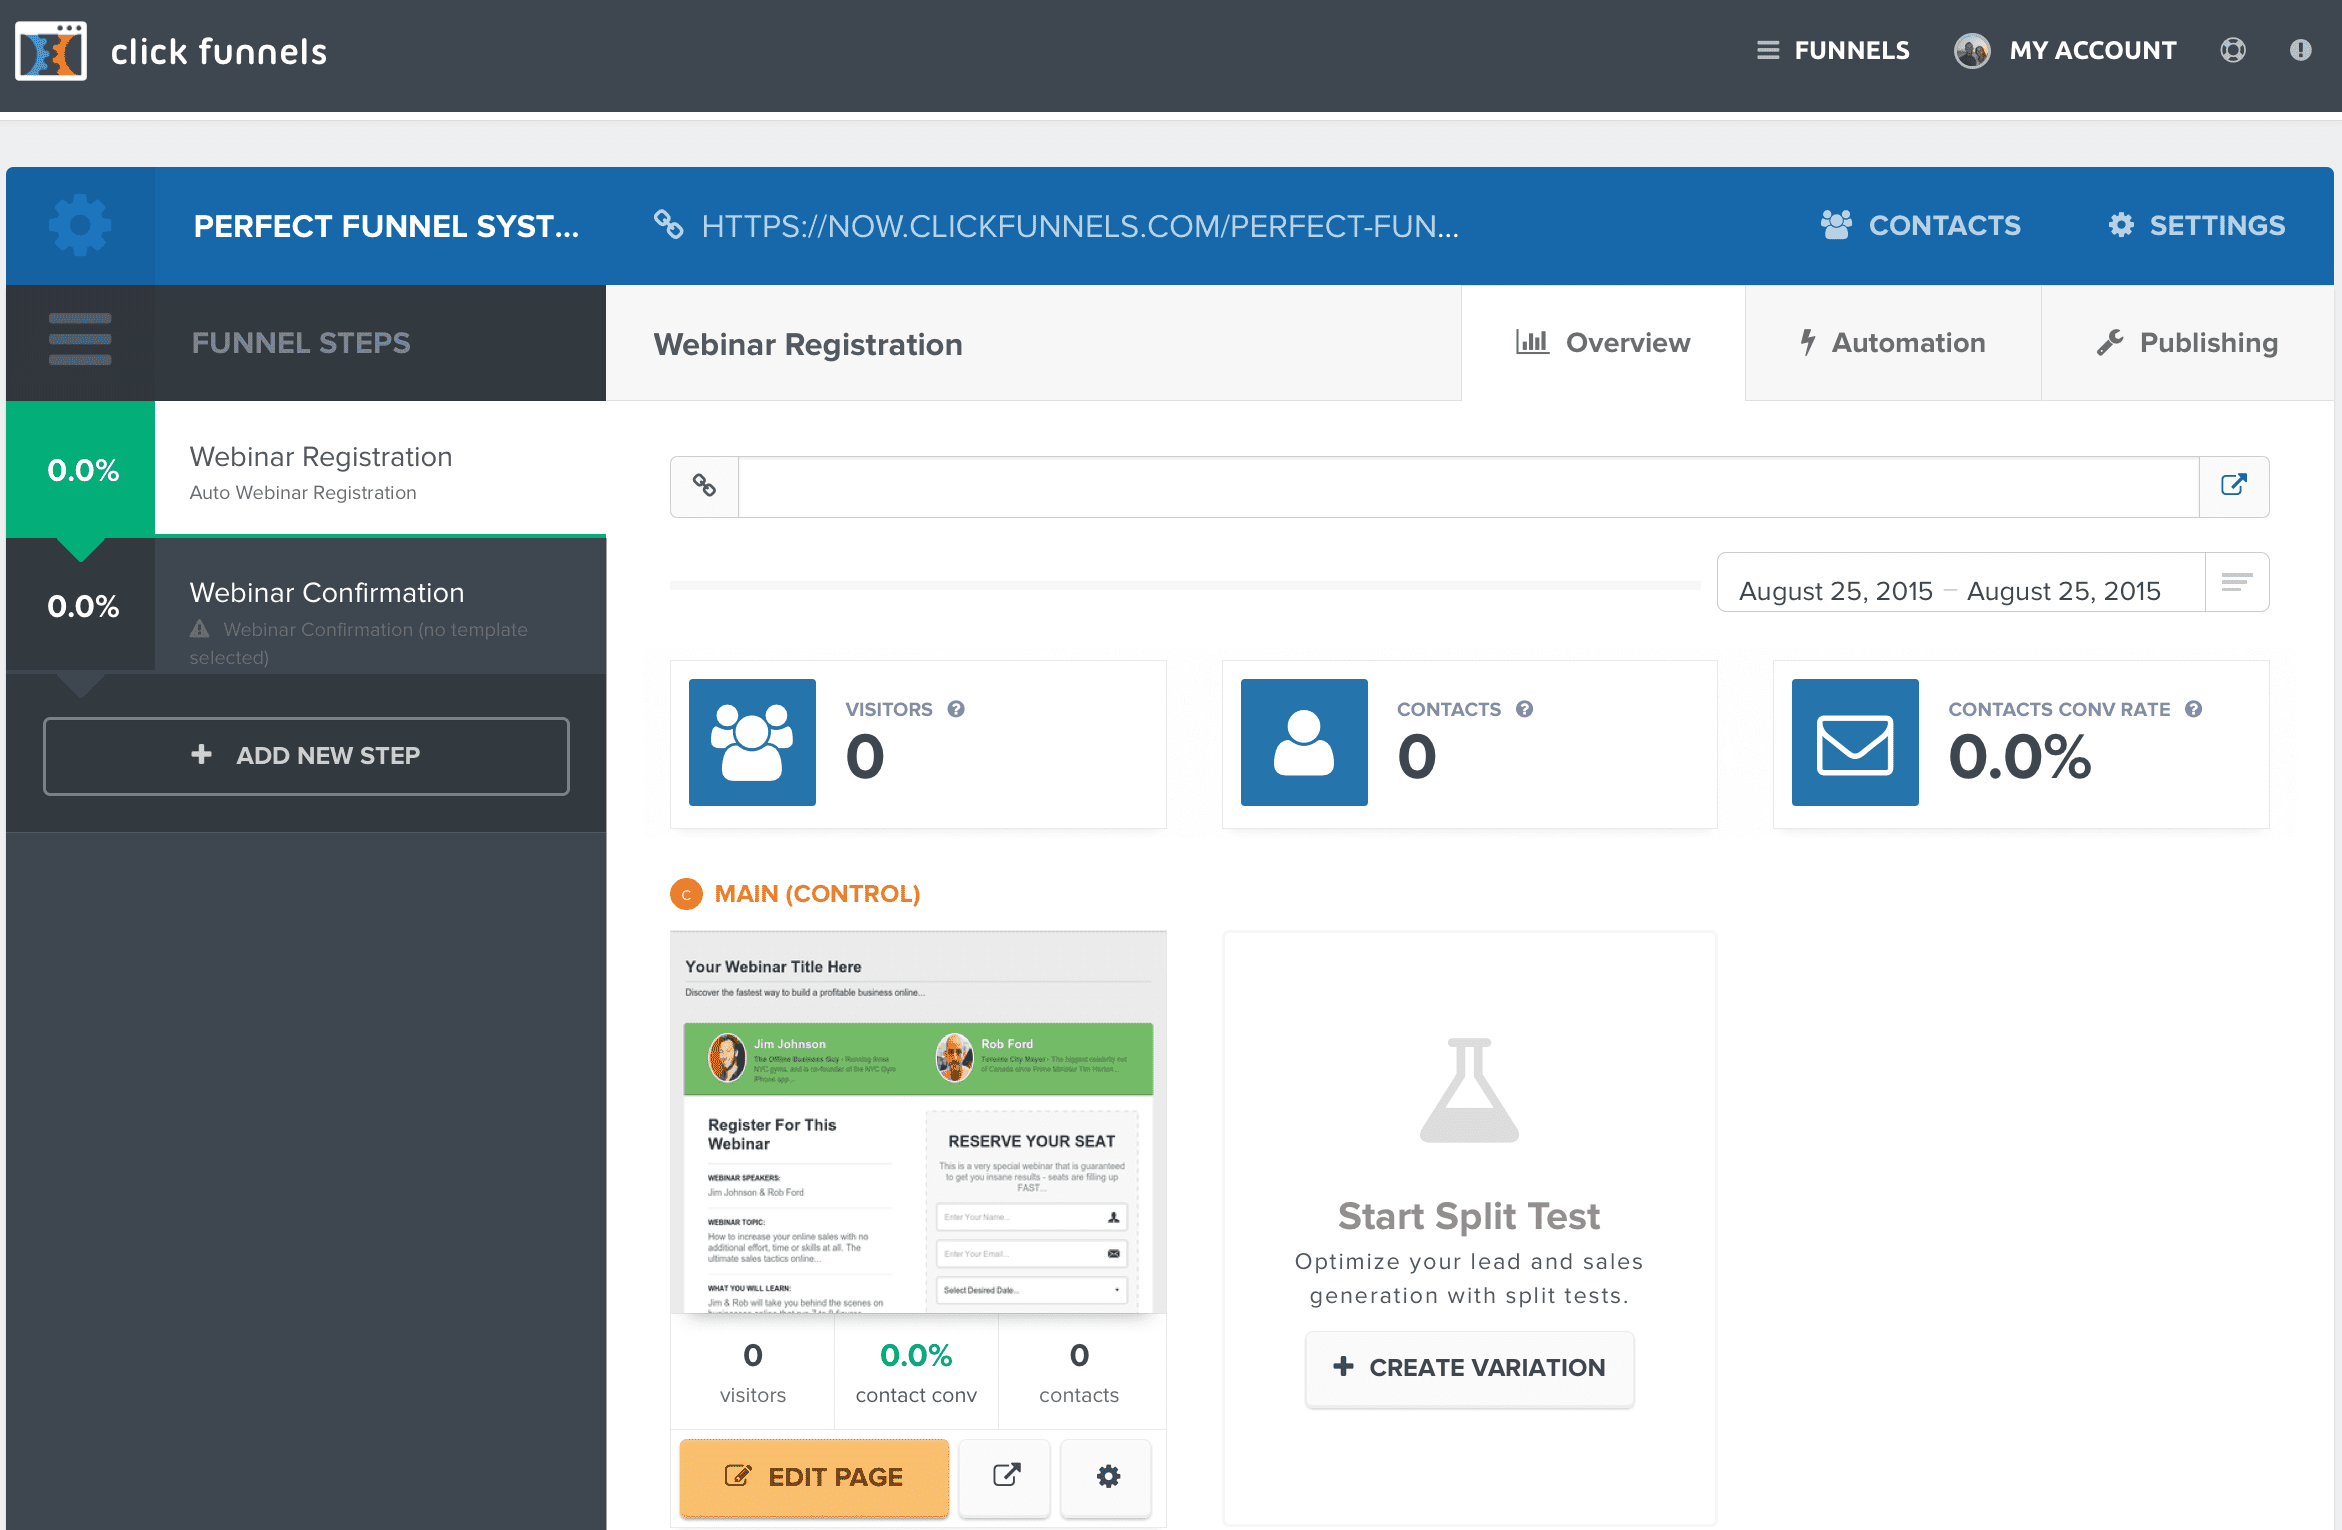This screenshot has width=2342, height=1530.
Task: Click Add New Step button
Action: pos(306,756)
